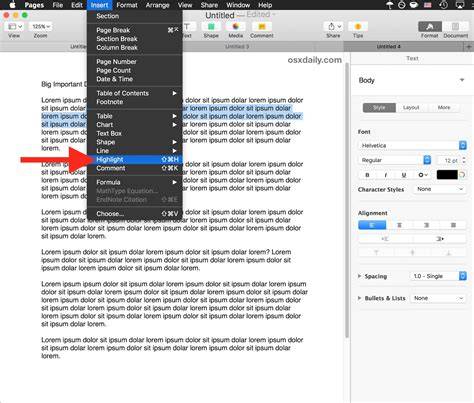This screenshot has width=474, height=403.
Task: Click the More tab button
Action: pos(444,107)
